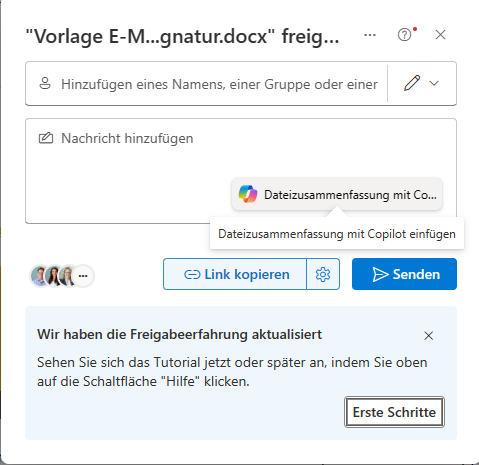479x465 pixels.
Task: Open the edit permission pencil dropdown
Action: pyautogui.click(x=422, y=83)
